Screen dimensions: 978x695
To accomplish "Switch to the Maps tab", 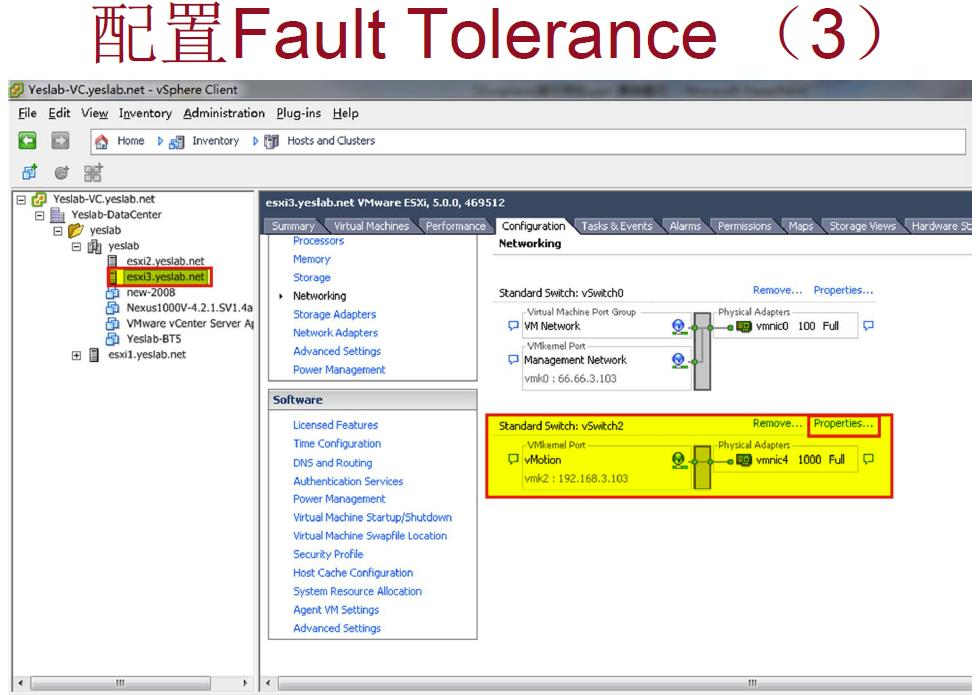I will 800,226.
